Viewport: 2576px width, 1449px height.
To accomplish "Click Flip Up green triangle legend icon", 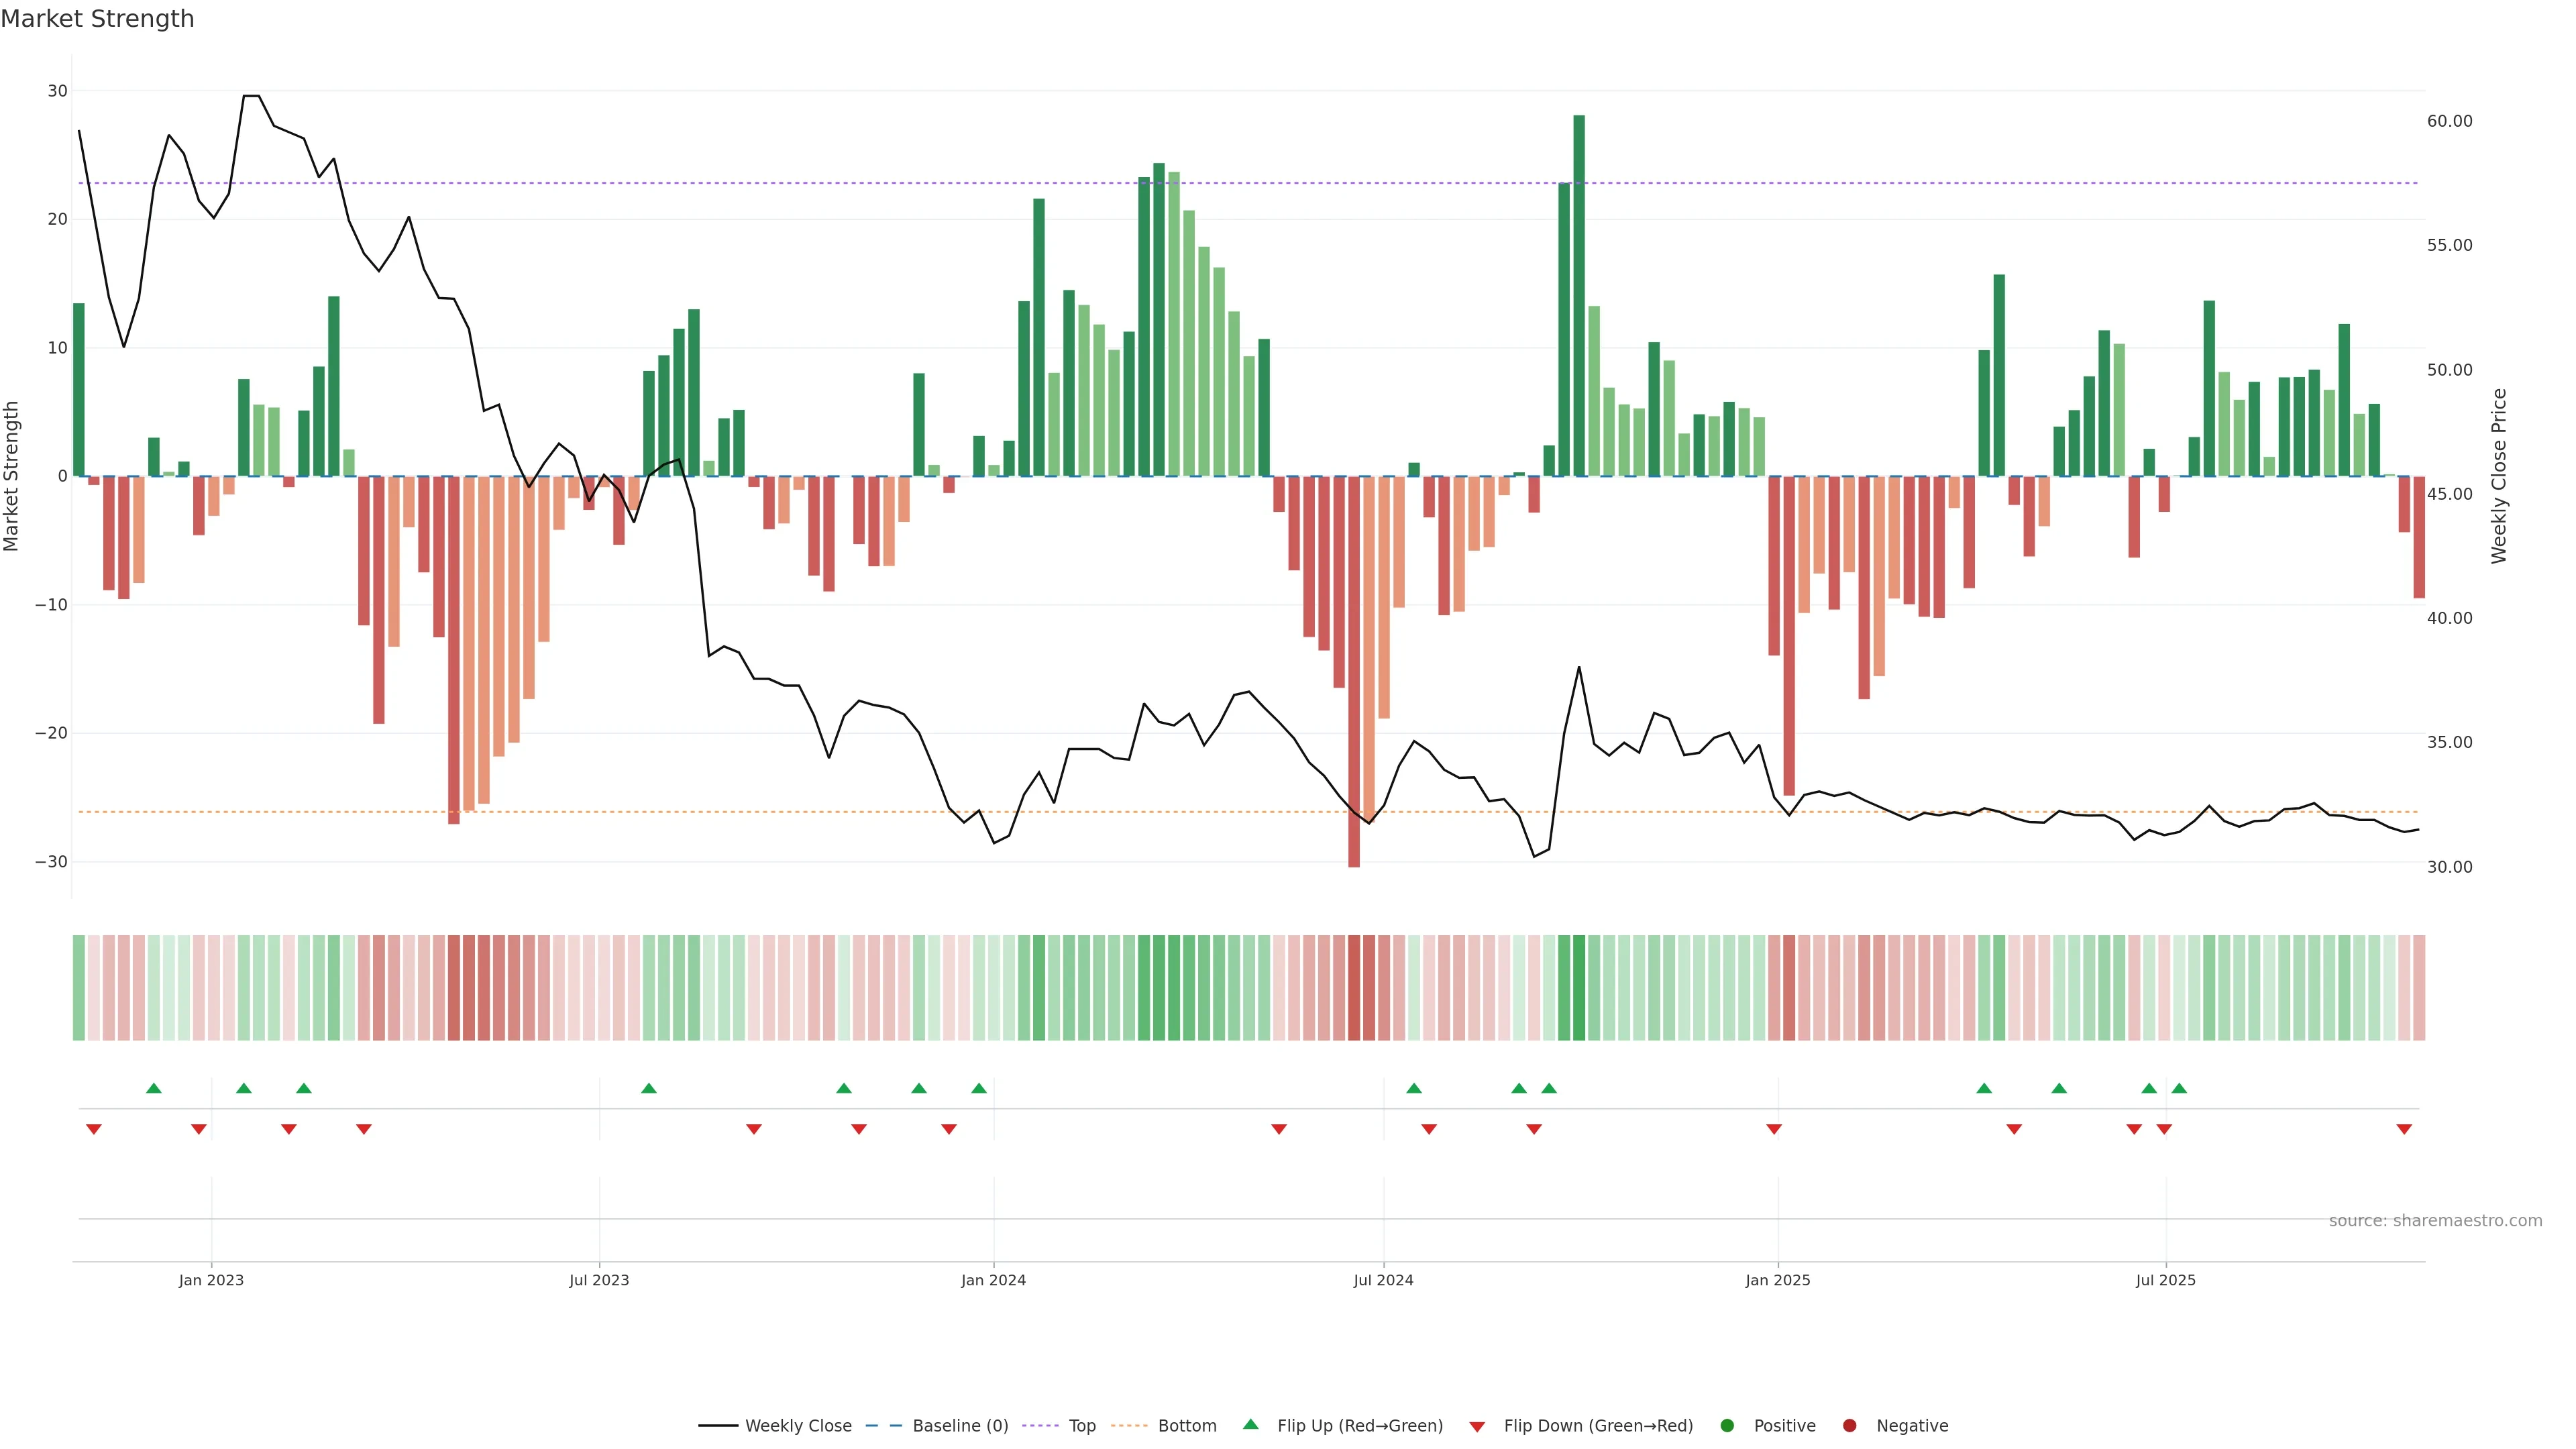I will point(1250,1425).
